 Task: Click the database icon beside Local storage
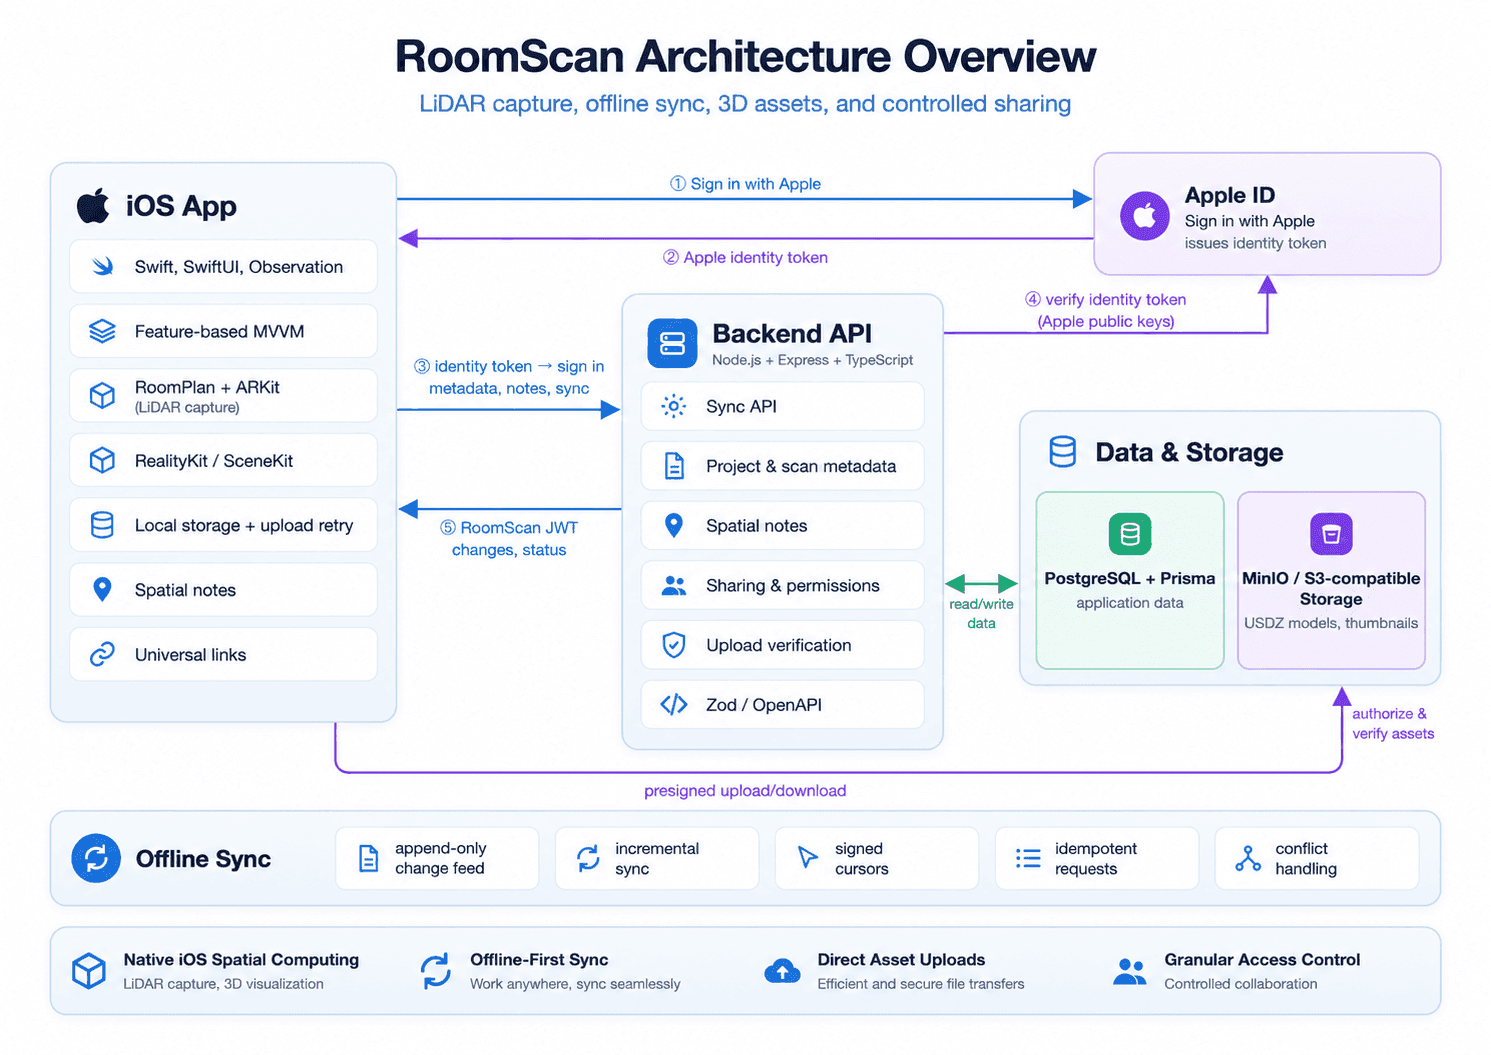pos(102,525)
